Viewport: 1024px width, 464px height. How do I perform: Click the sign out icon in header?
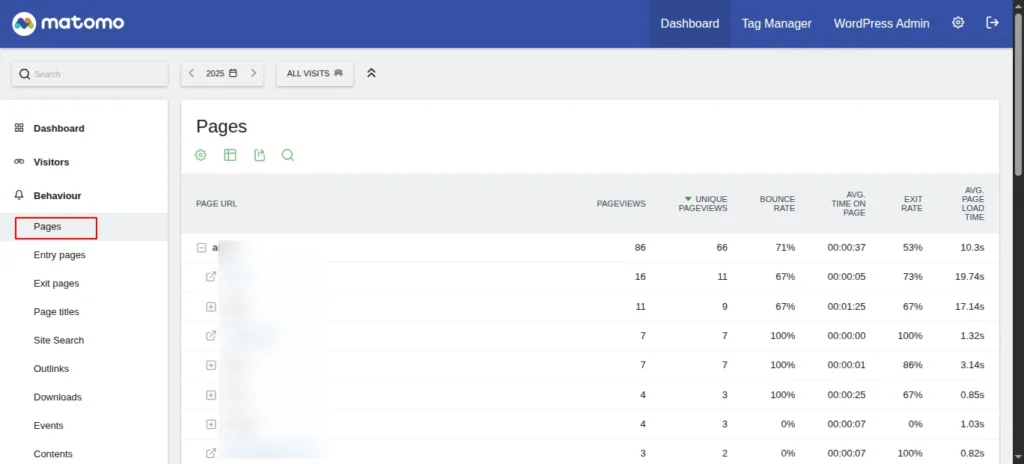tap(992, 23)
